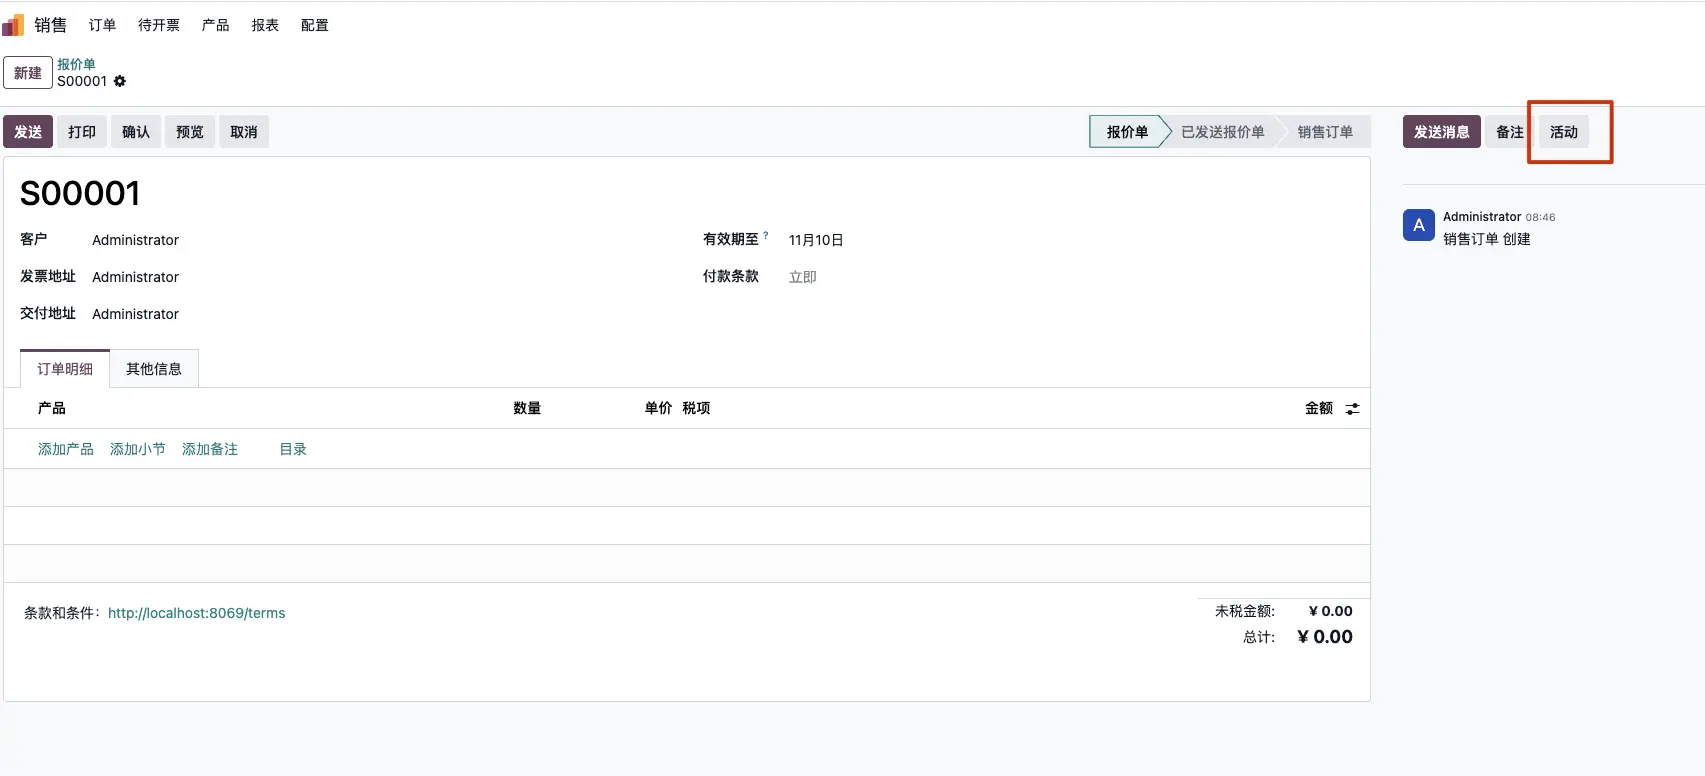1705x776 pixels.
Task: Select the 销售订单 status stage
Action: pyautogui.click(x=1325, y=132)
